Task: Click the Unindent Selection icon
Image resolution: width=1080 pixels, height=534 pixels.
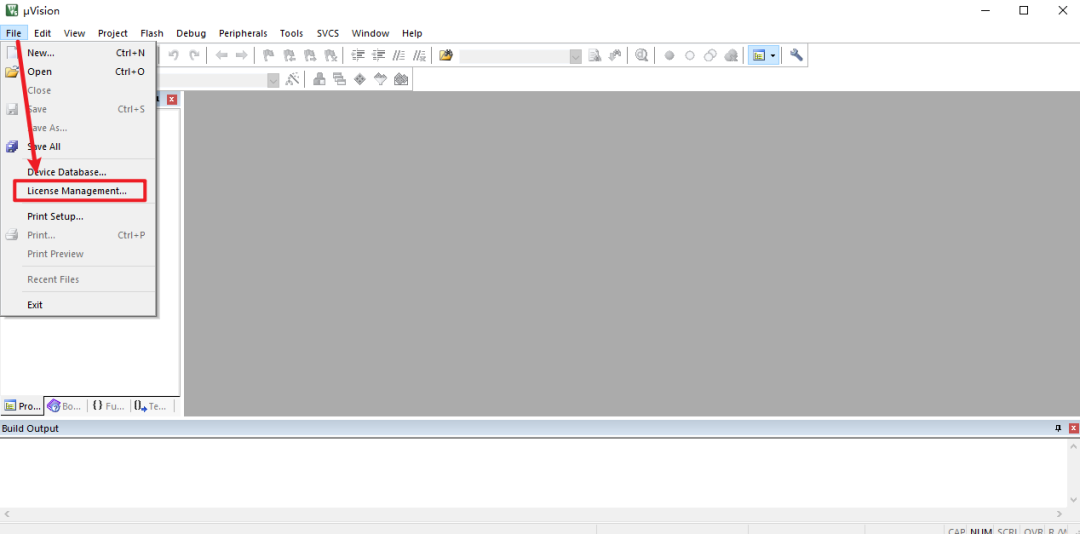Action: (x=378, y=55)
